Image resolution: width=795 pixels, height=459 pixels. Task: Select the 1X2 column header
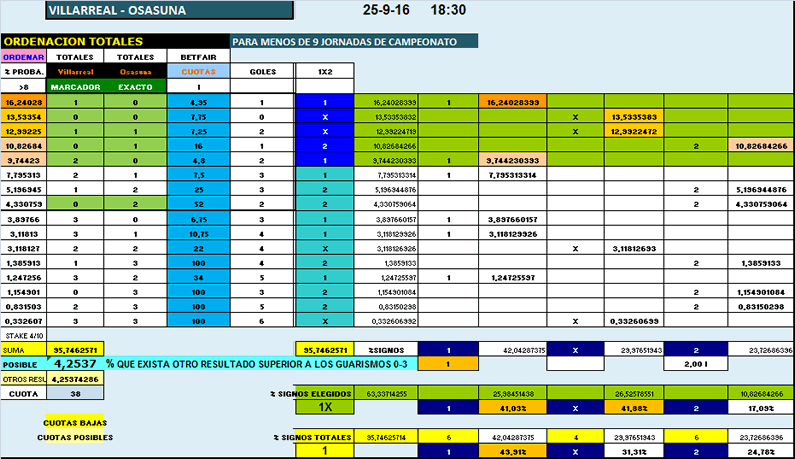pos(324,72)
